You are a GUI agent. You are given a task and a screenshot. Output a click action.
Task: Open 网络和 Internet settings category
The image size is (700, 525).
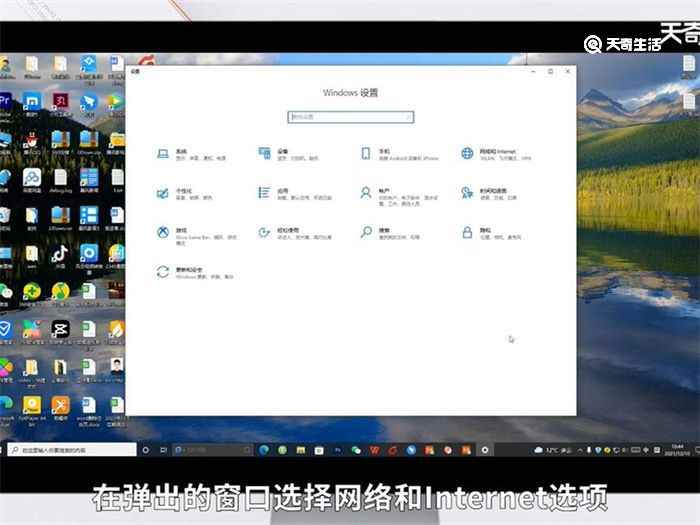[x=496, y=154]
